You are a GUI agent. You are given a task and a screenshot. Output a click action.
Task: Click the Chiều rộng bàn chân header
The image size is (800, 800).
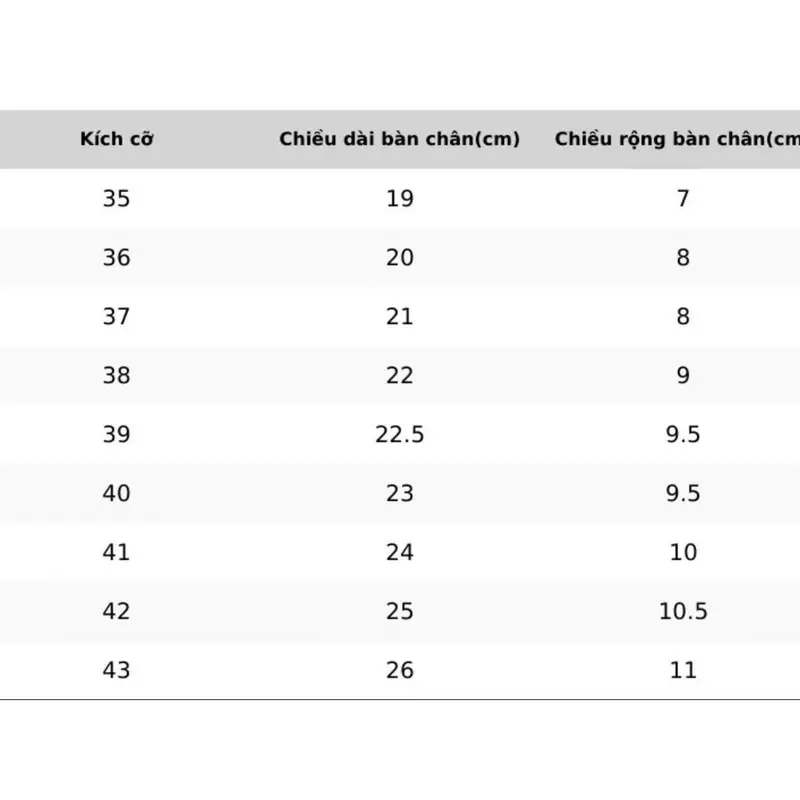677,139
